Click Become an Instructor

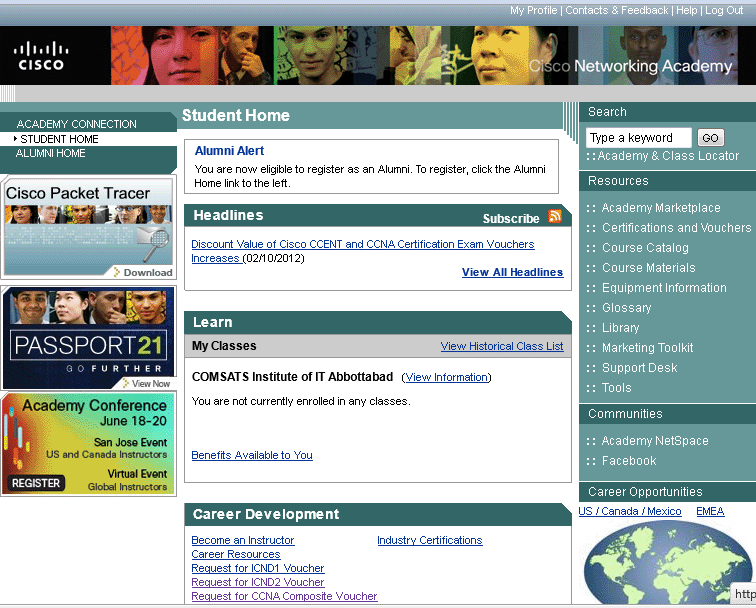(x=243, y=540)
